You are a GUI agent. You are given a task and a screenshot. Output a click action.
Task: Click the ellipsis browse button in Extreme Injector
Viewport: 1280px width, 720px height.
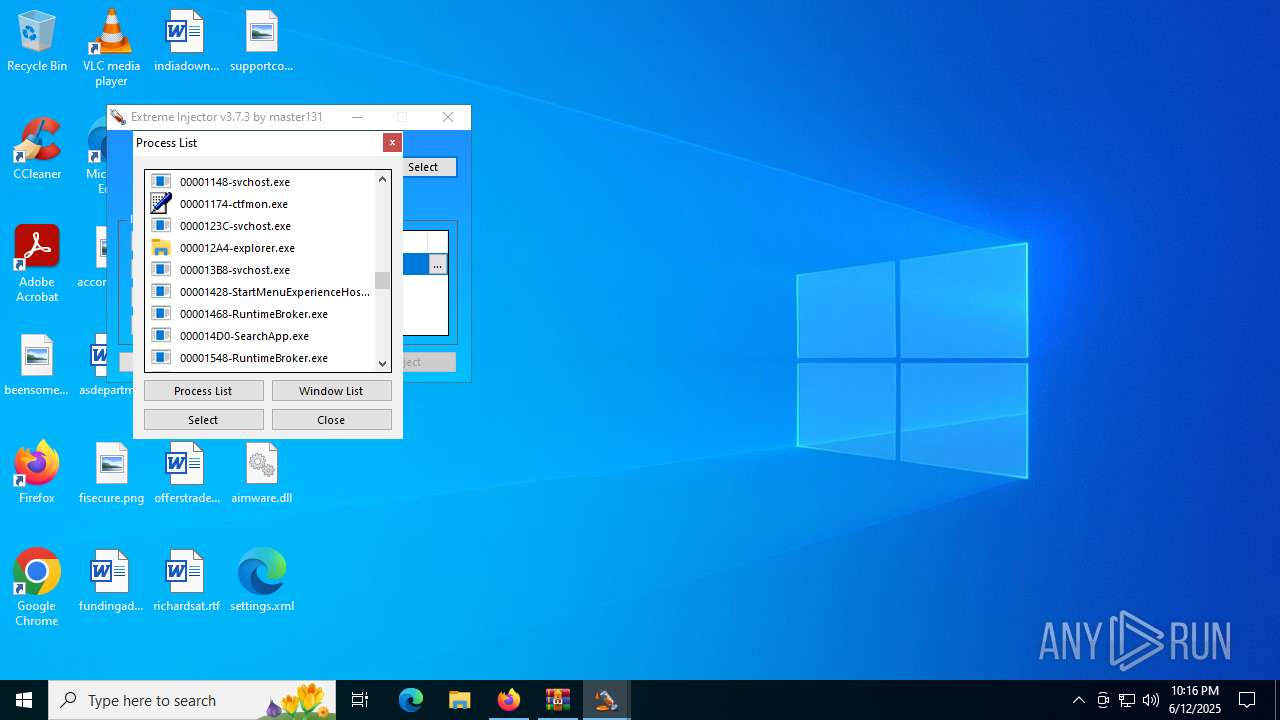[437, 265]
